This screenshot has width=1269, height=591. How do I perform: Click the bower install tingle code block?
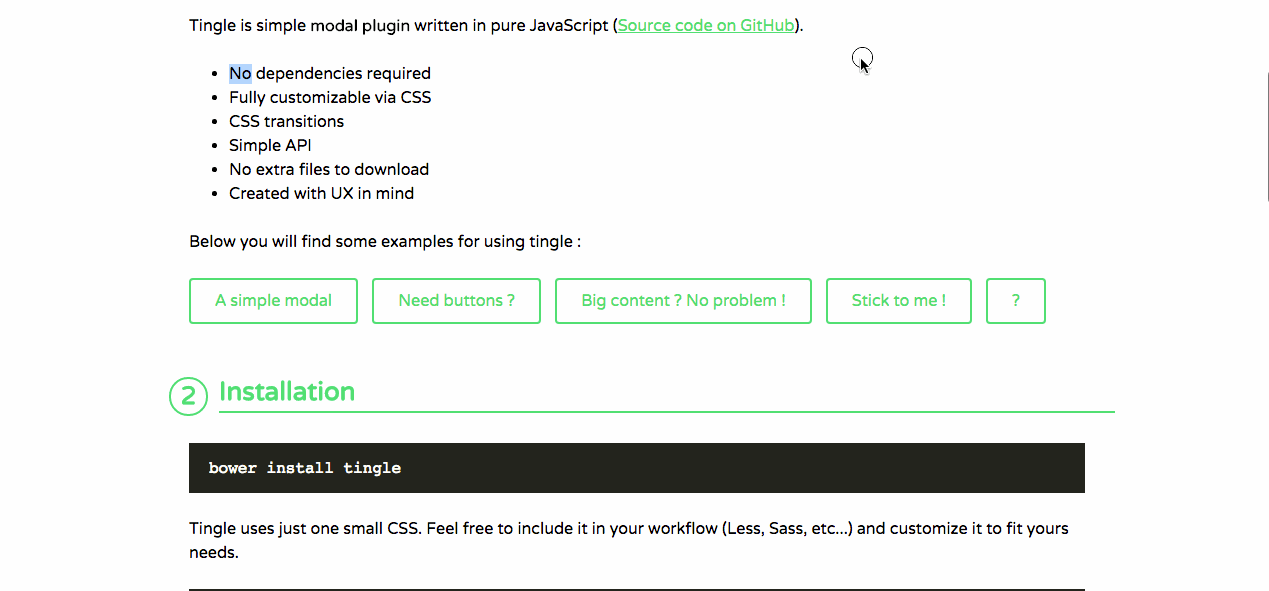point(637,467)
